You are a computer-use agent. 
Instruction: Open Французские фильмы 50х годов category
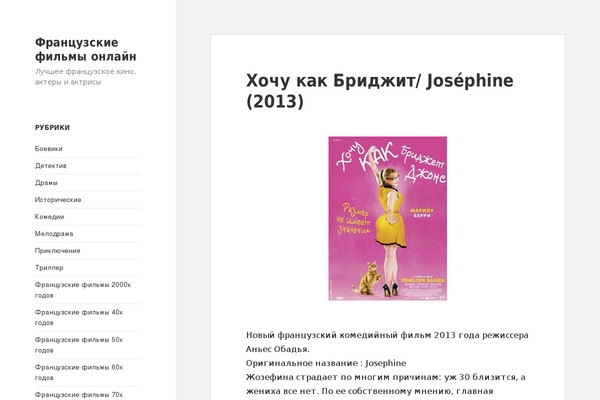pyautogui.click(x=79, y=345)
